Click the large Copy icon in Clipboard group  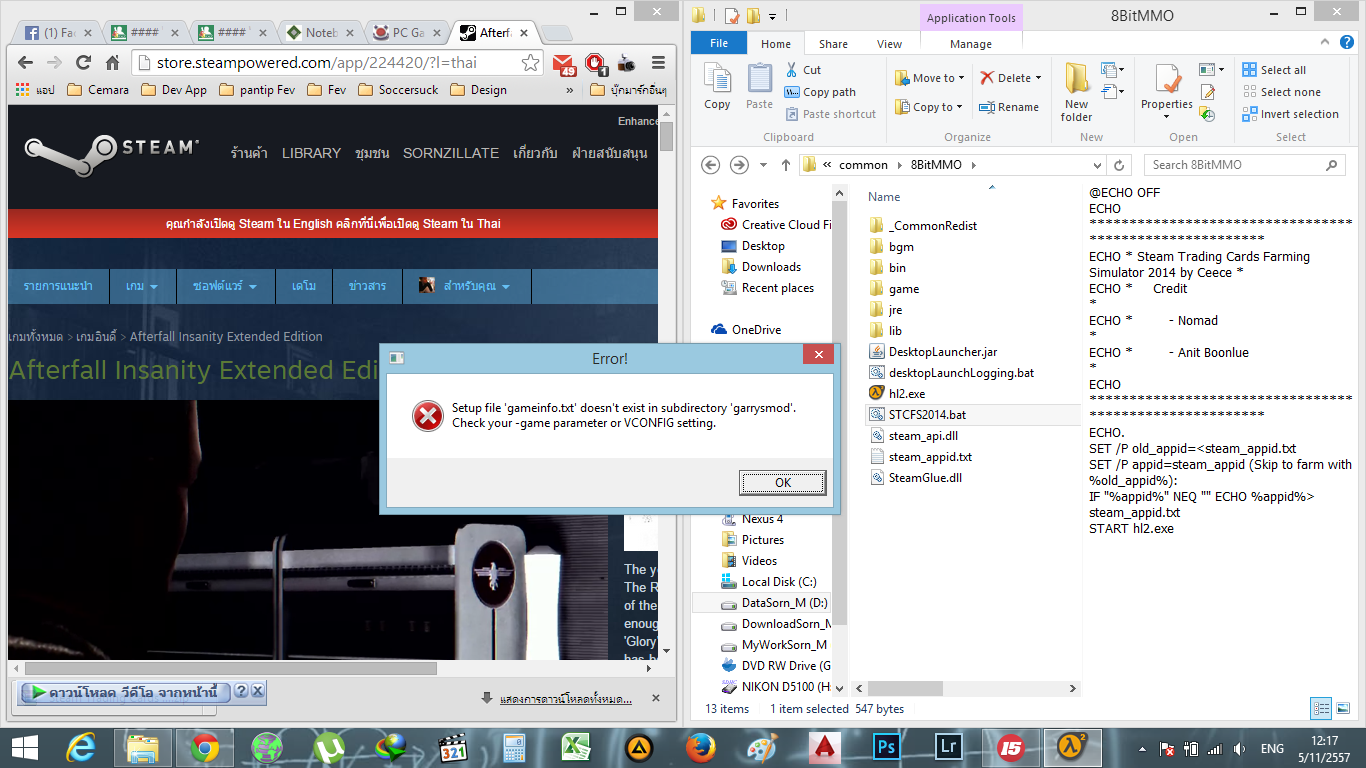click(x=717, y=78)
